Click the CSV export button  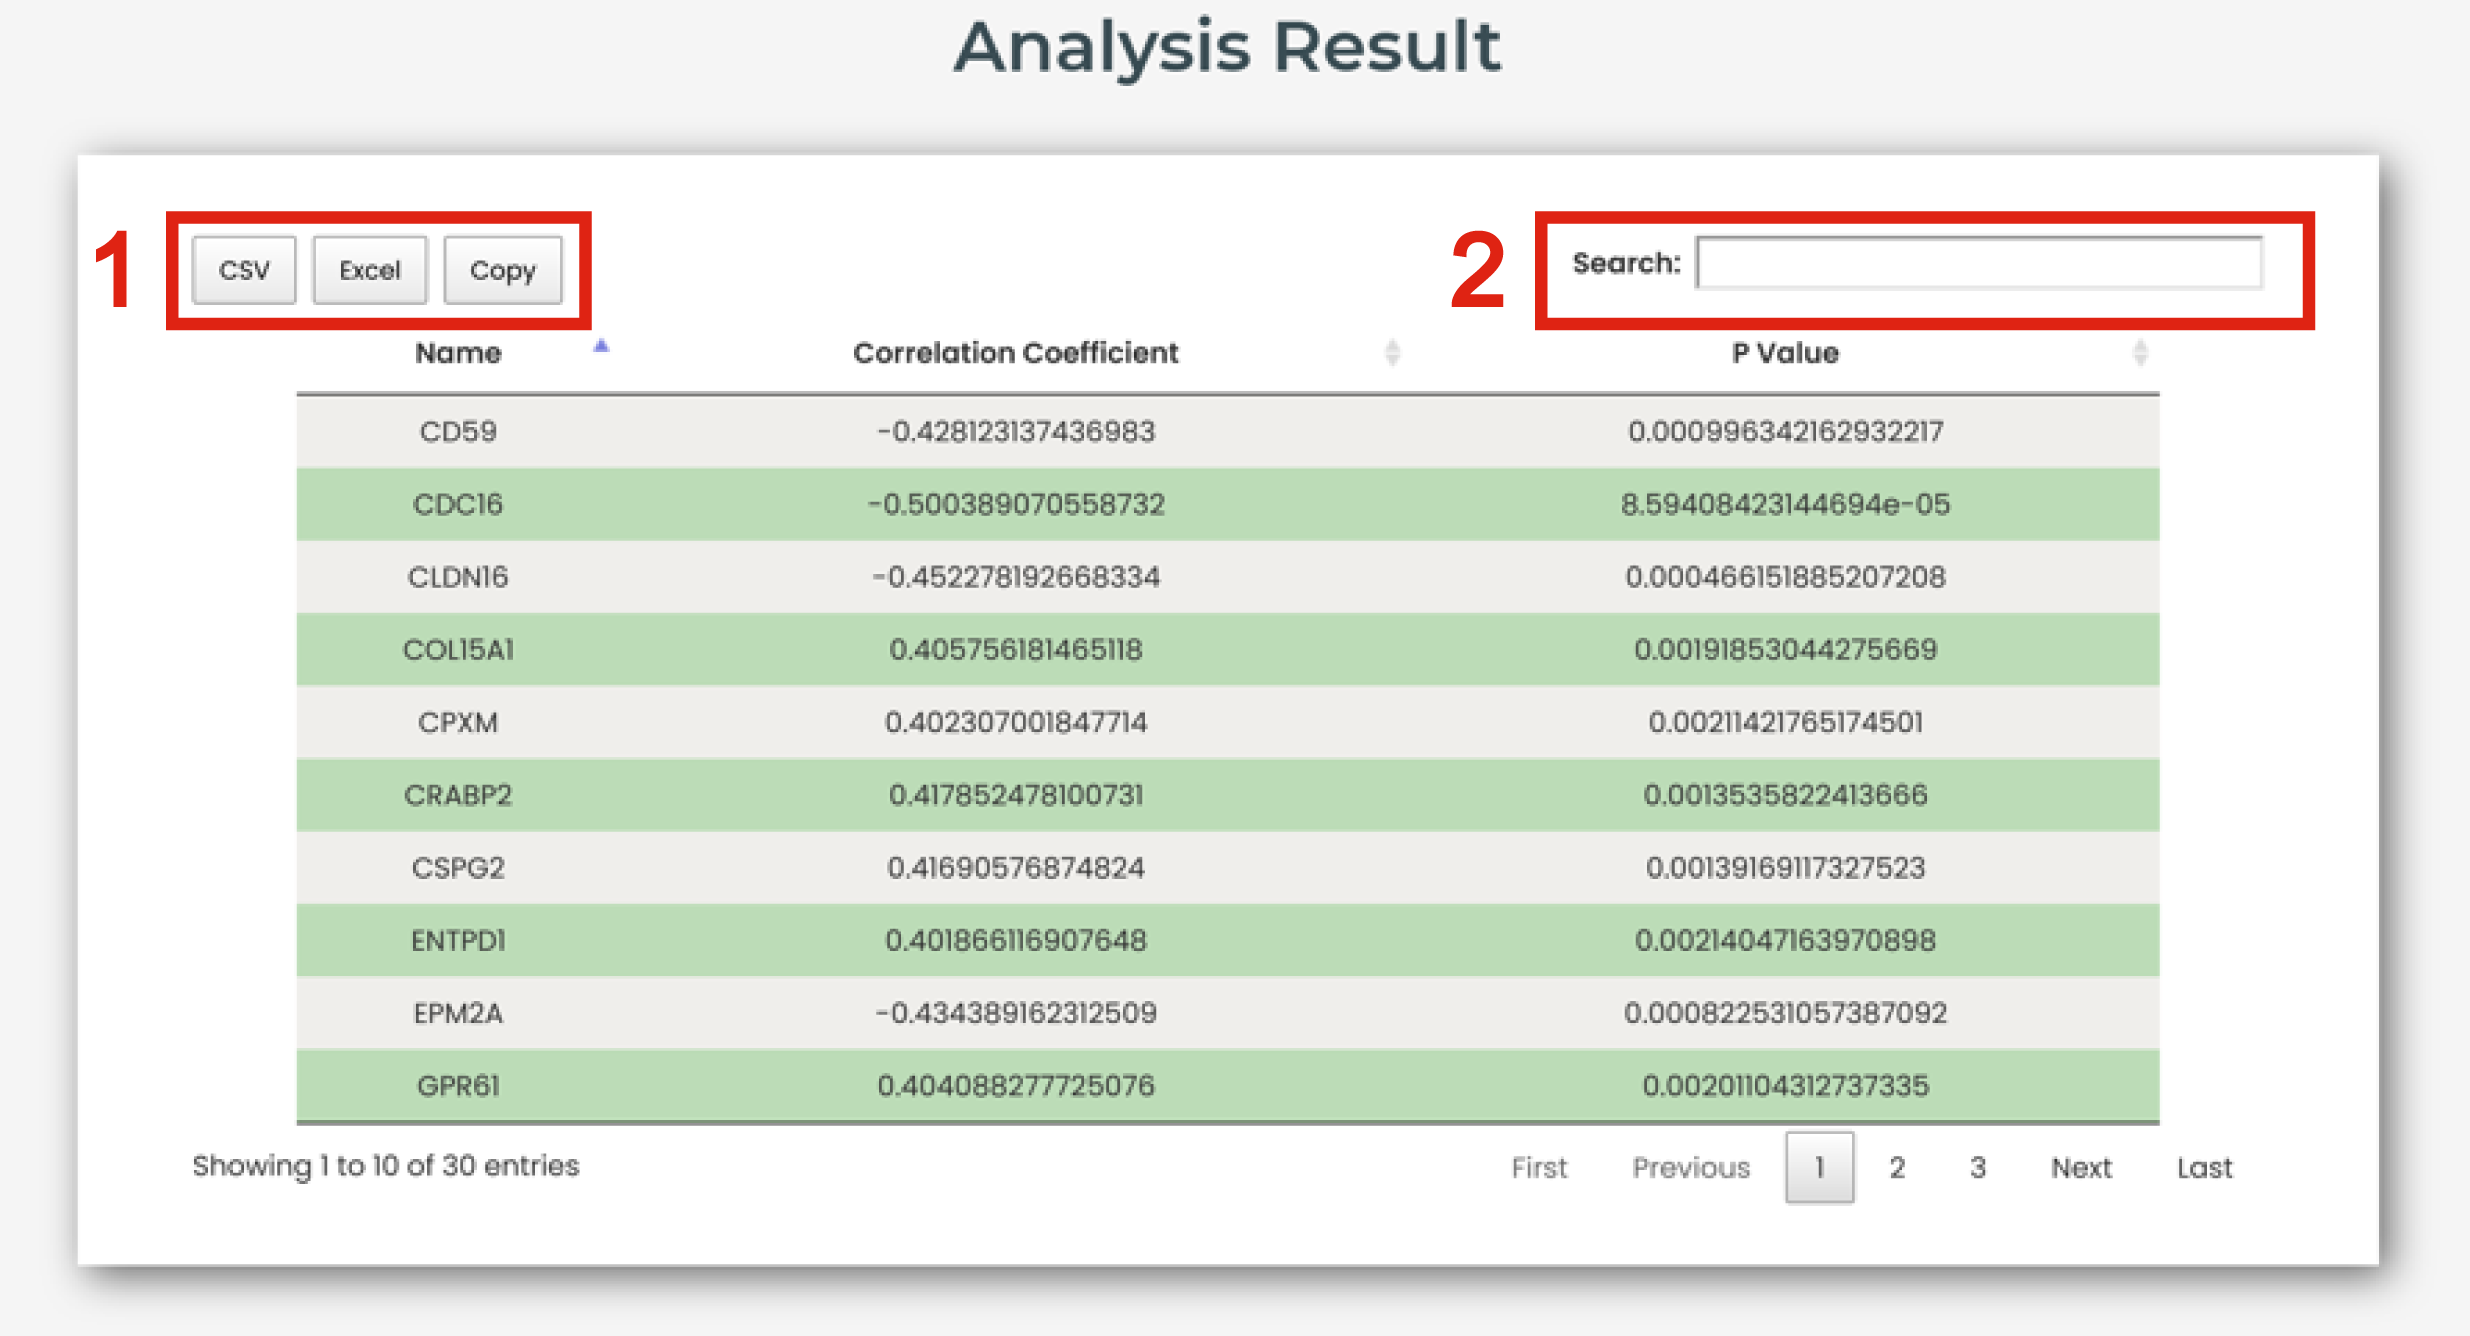[244, 270]
